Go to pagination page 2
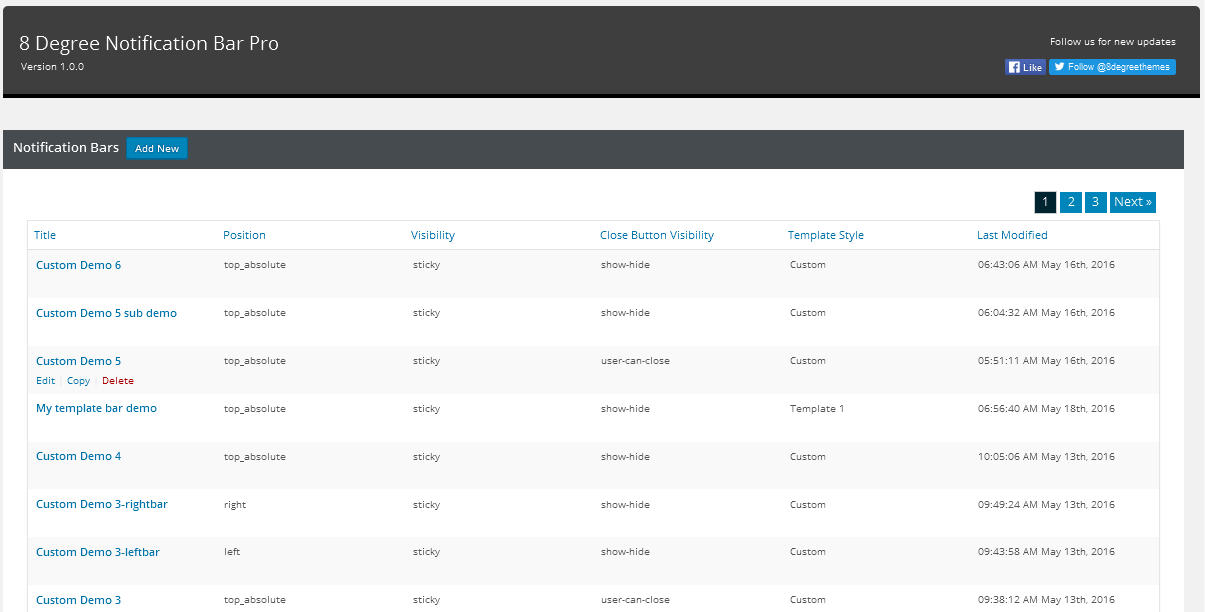1205x612 pixels. click(1070, 202)
